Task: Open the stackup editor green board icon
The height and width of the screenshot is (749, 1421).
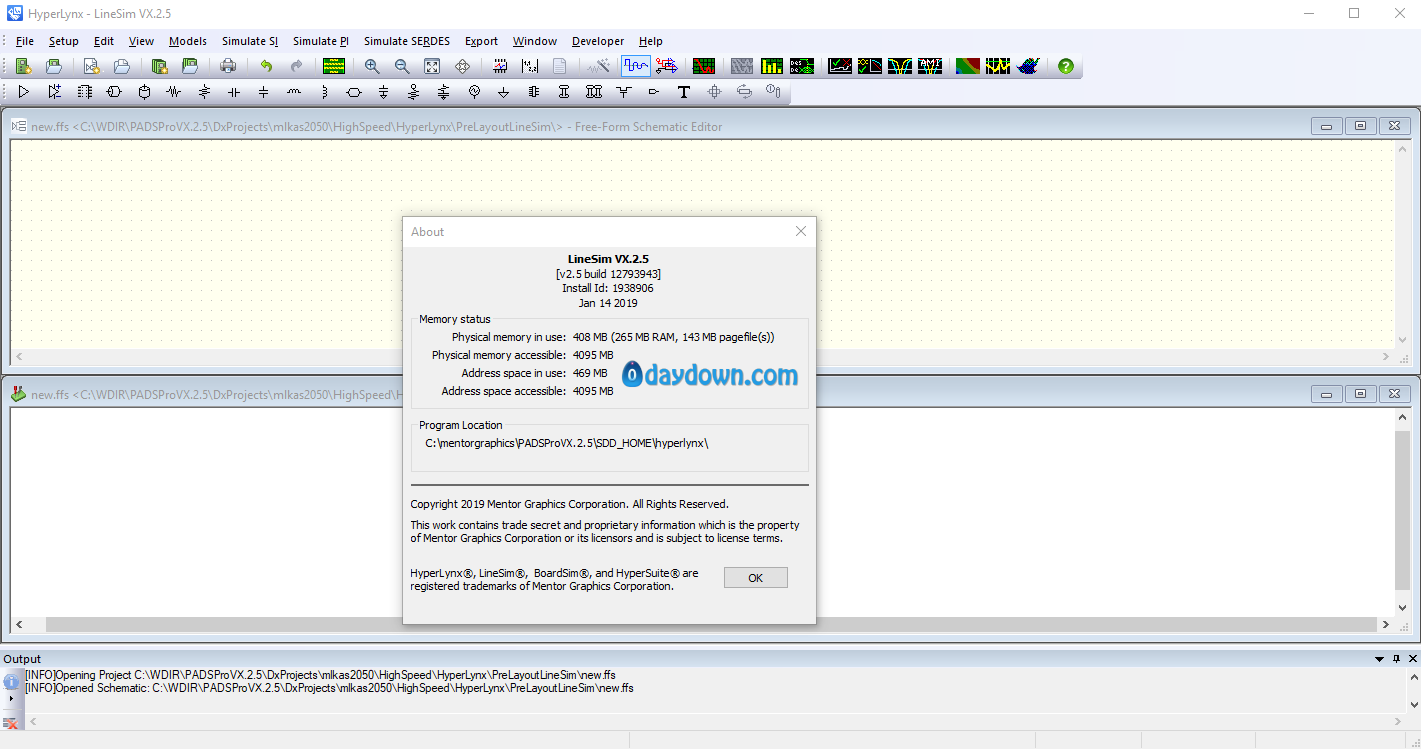Action: click(x=334, y=66)
